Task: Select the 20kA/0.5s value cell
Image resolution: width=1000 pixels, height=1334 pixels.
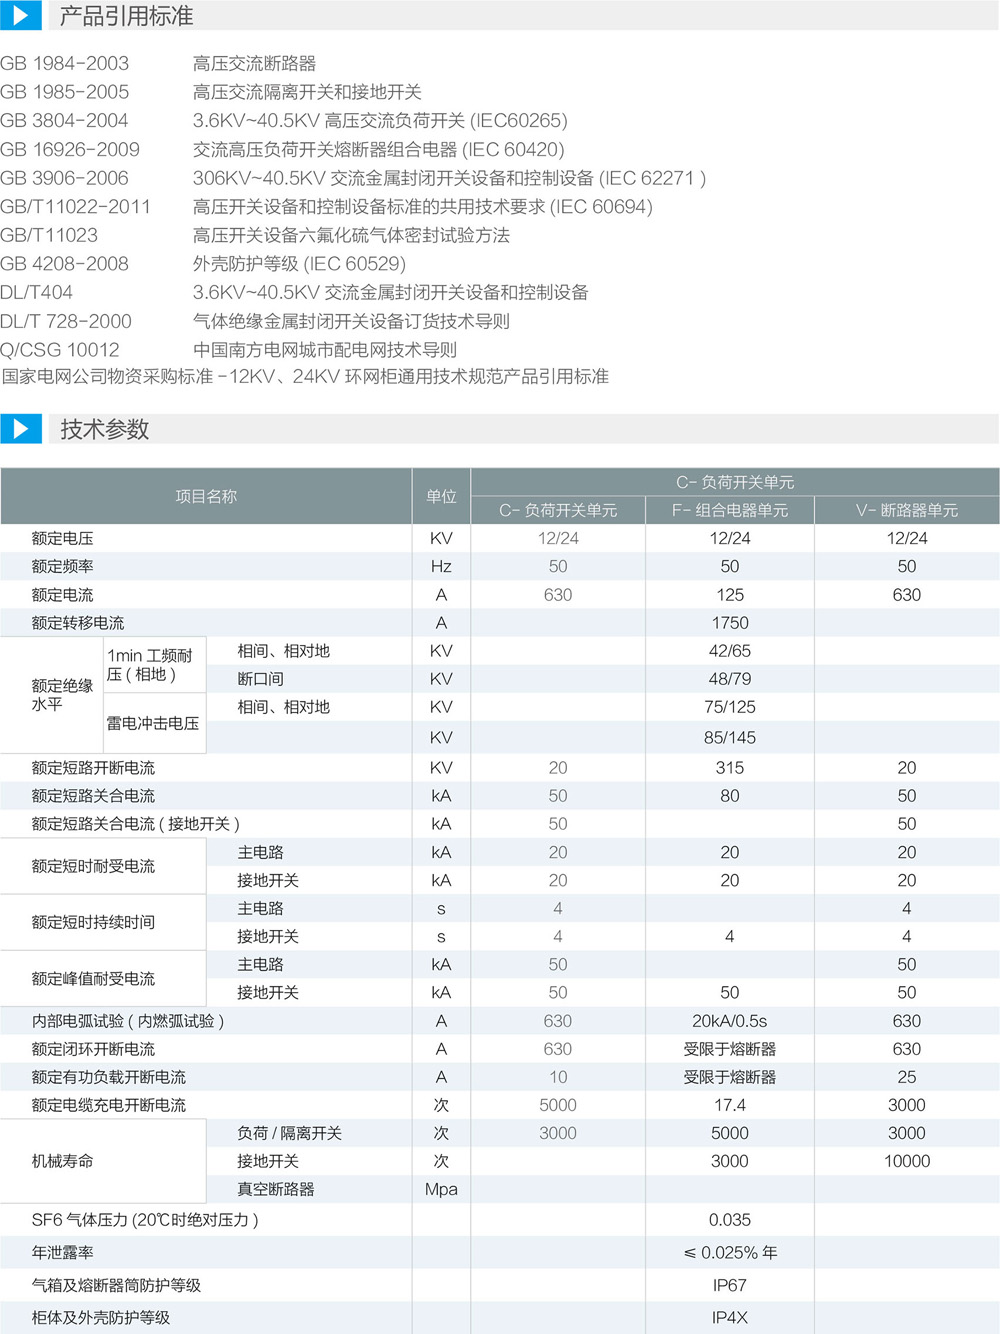Action: [x=730, y=1021]
